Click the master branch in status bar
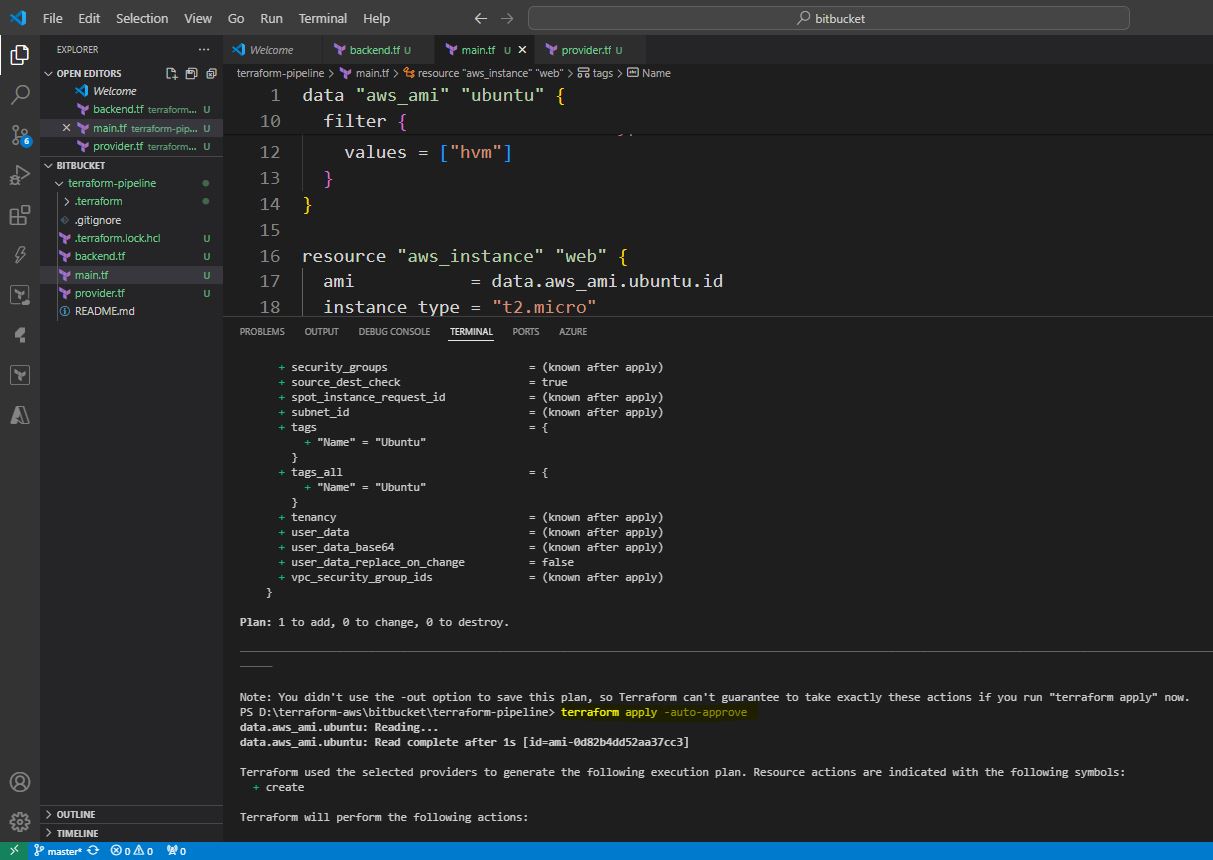 tap(63, 851)
